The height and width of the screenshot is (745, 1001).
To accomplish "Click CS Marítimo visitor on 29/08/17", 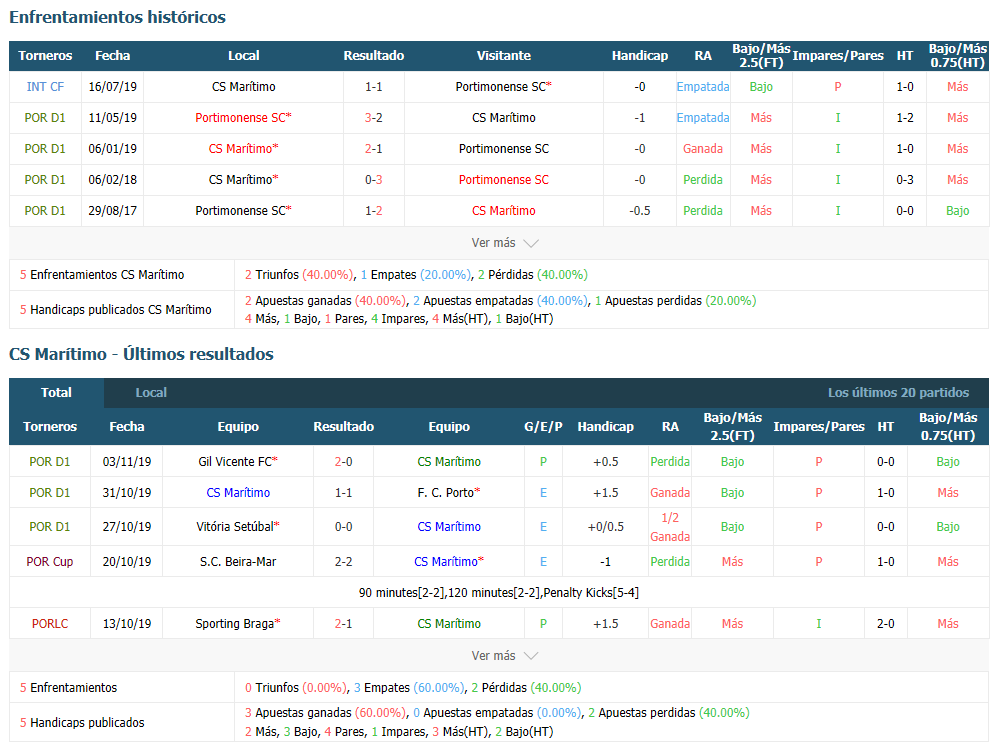I will [x=504, y=211].
